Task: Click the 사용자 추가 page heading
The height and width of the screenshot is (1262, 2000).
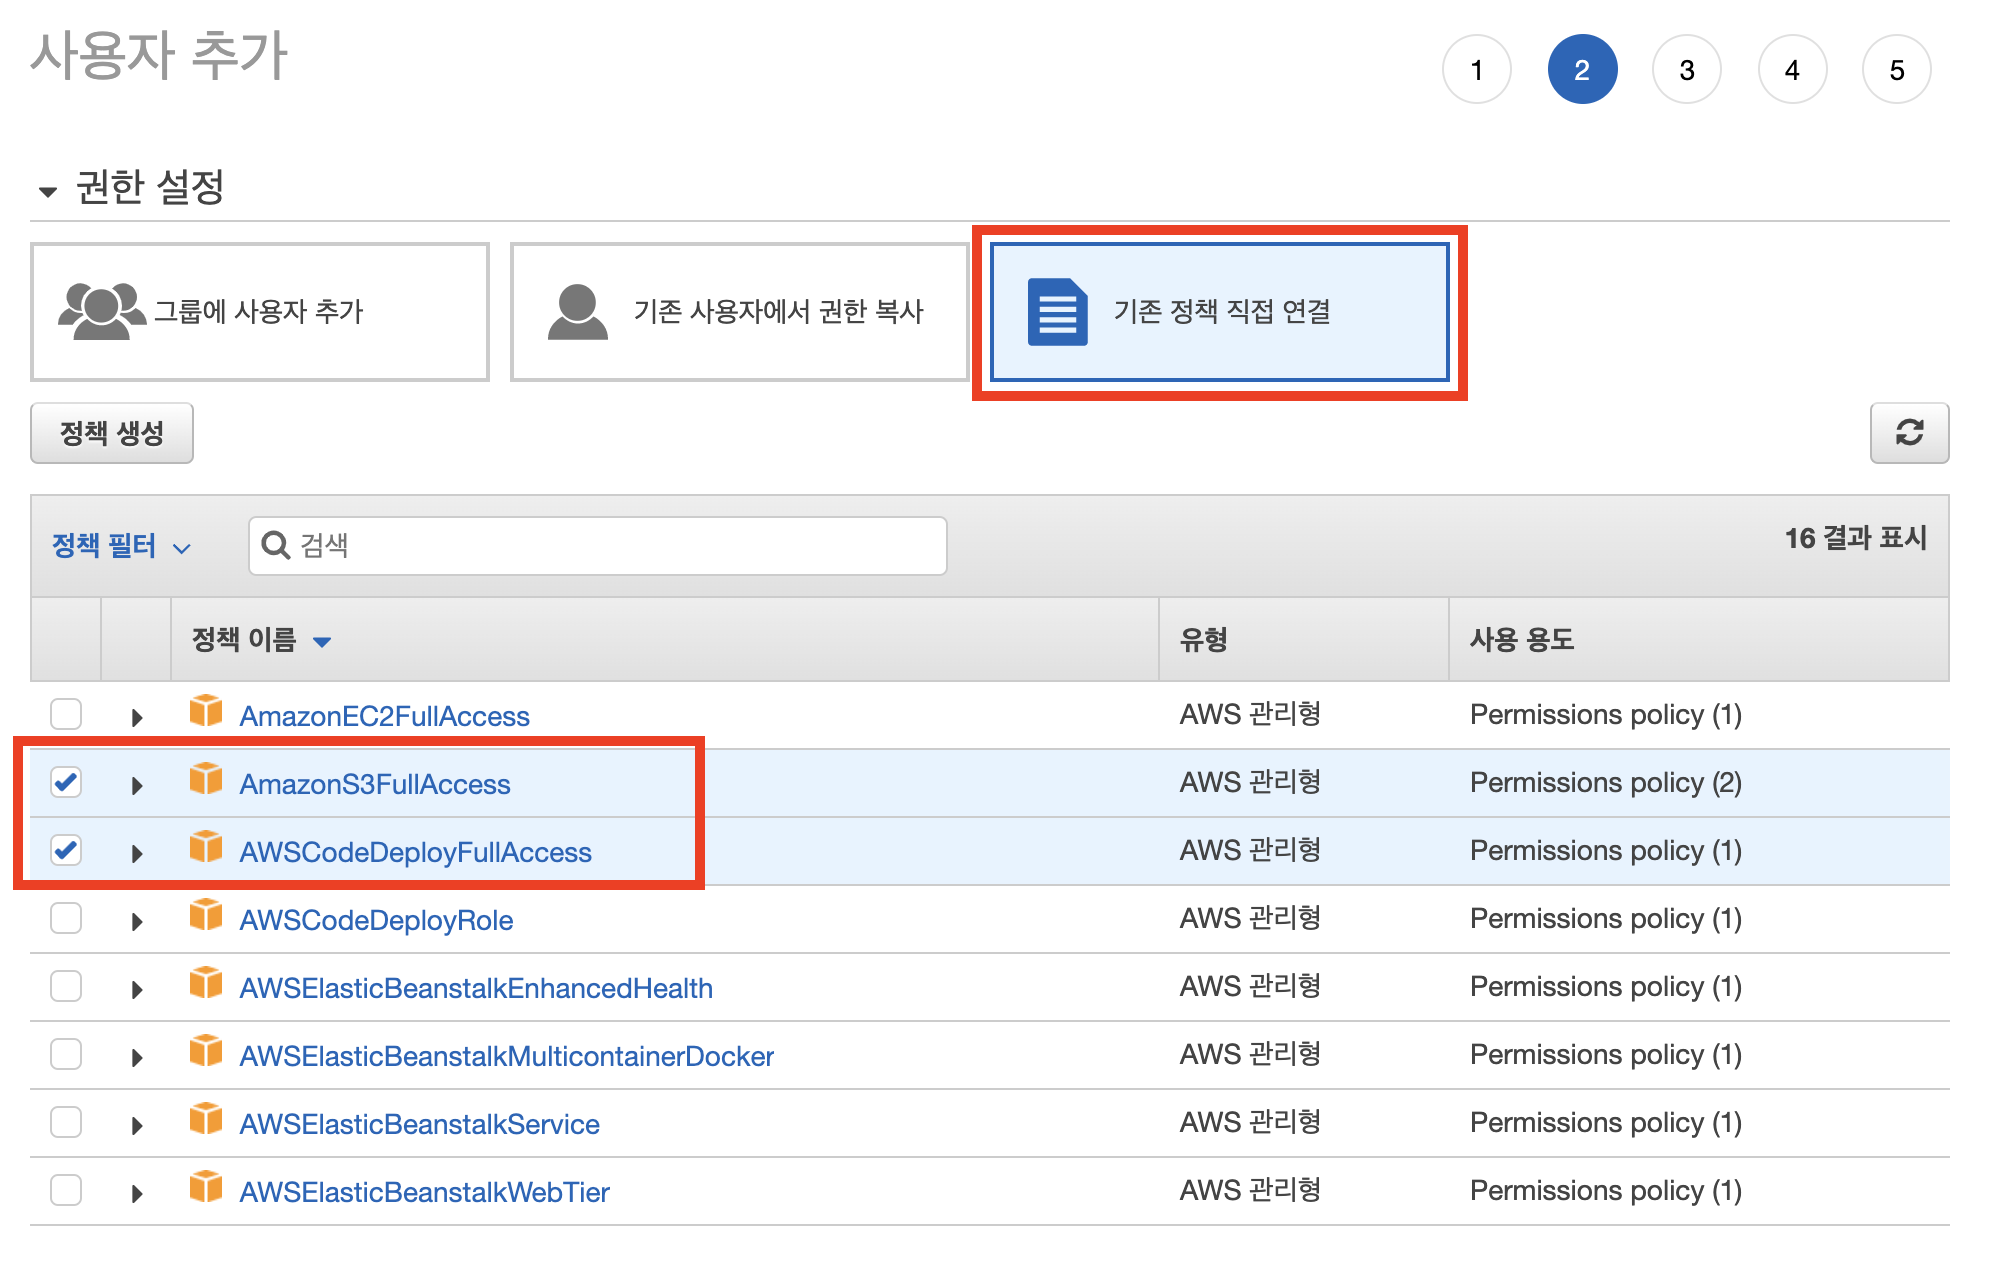Action: tap(160, 56)
